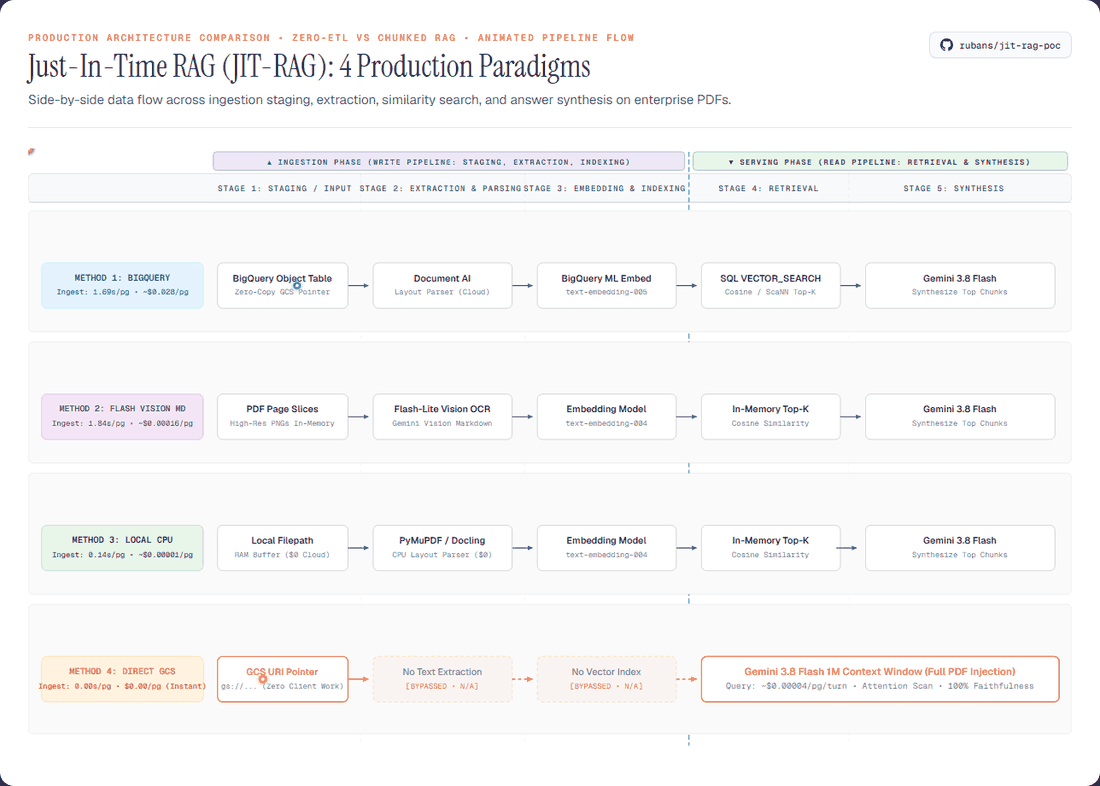Screen dimensions: 1100x786
Task: Select the BigQuery Object Table node
Action: (x=283, y=285)
